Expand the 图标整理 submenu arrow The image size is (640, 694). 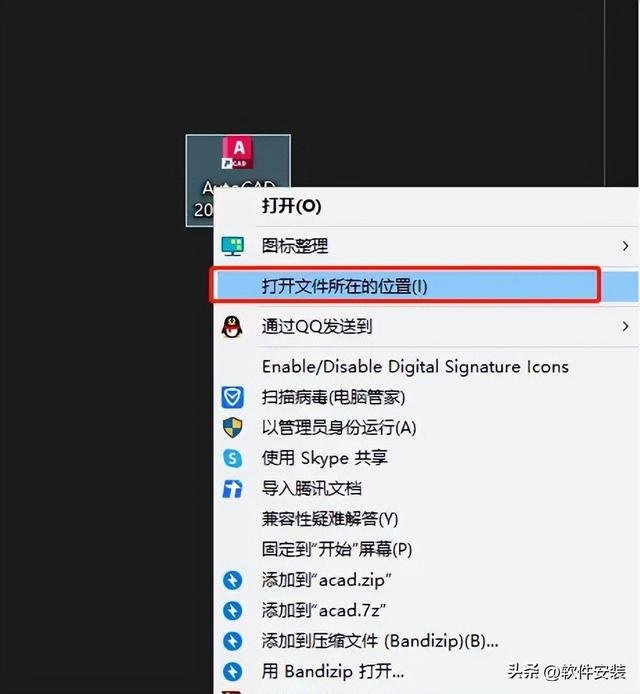[x=625, y=246]
